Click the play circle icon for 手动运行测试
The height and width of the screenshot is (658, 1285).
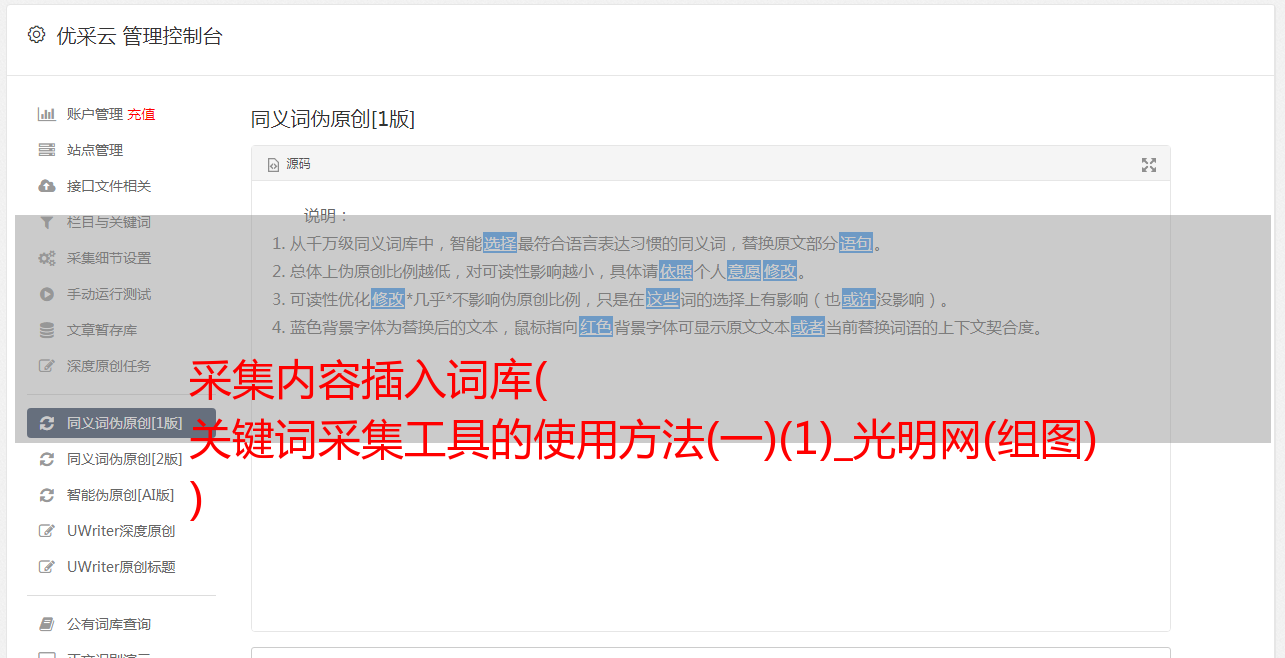coord(46,294)
